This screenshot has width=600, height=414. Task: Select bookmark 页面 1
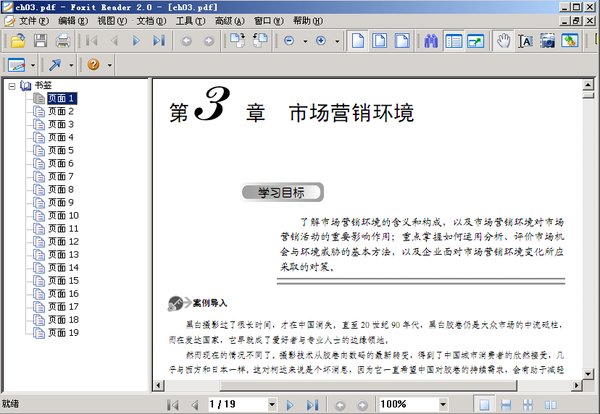click(62, 98)
